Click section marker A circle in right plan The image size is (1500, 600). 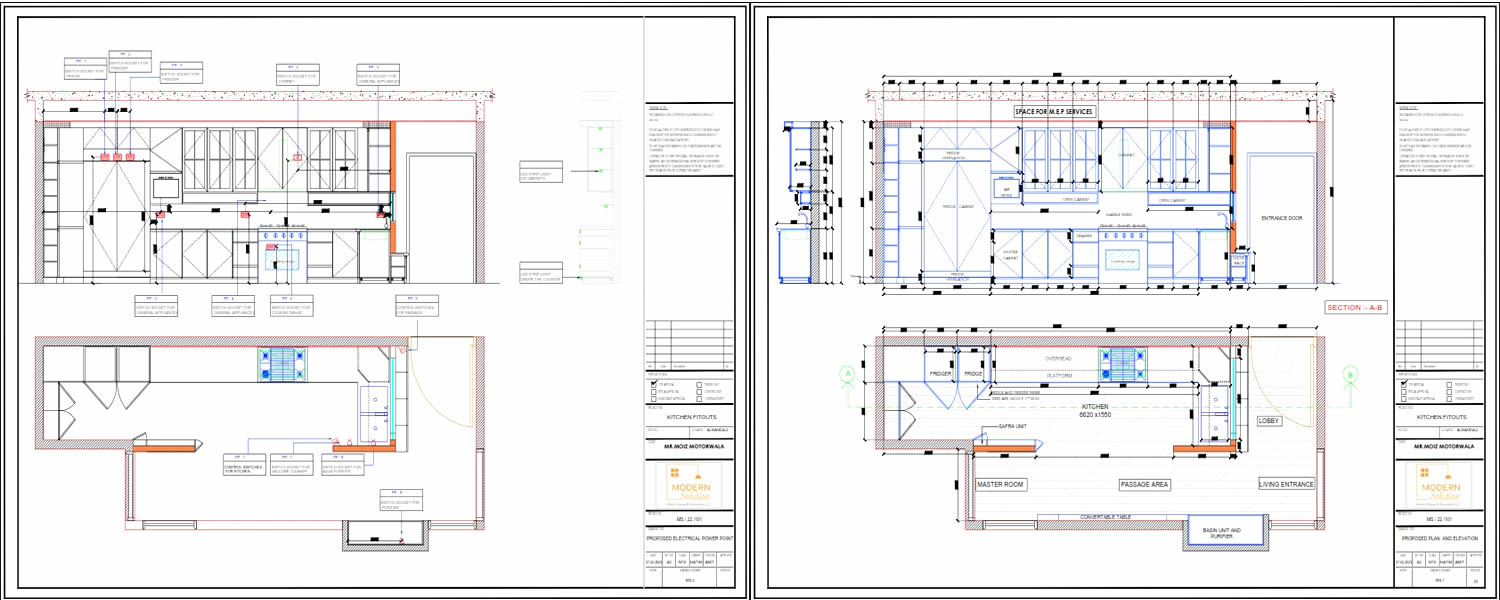[x=847, y=375]
